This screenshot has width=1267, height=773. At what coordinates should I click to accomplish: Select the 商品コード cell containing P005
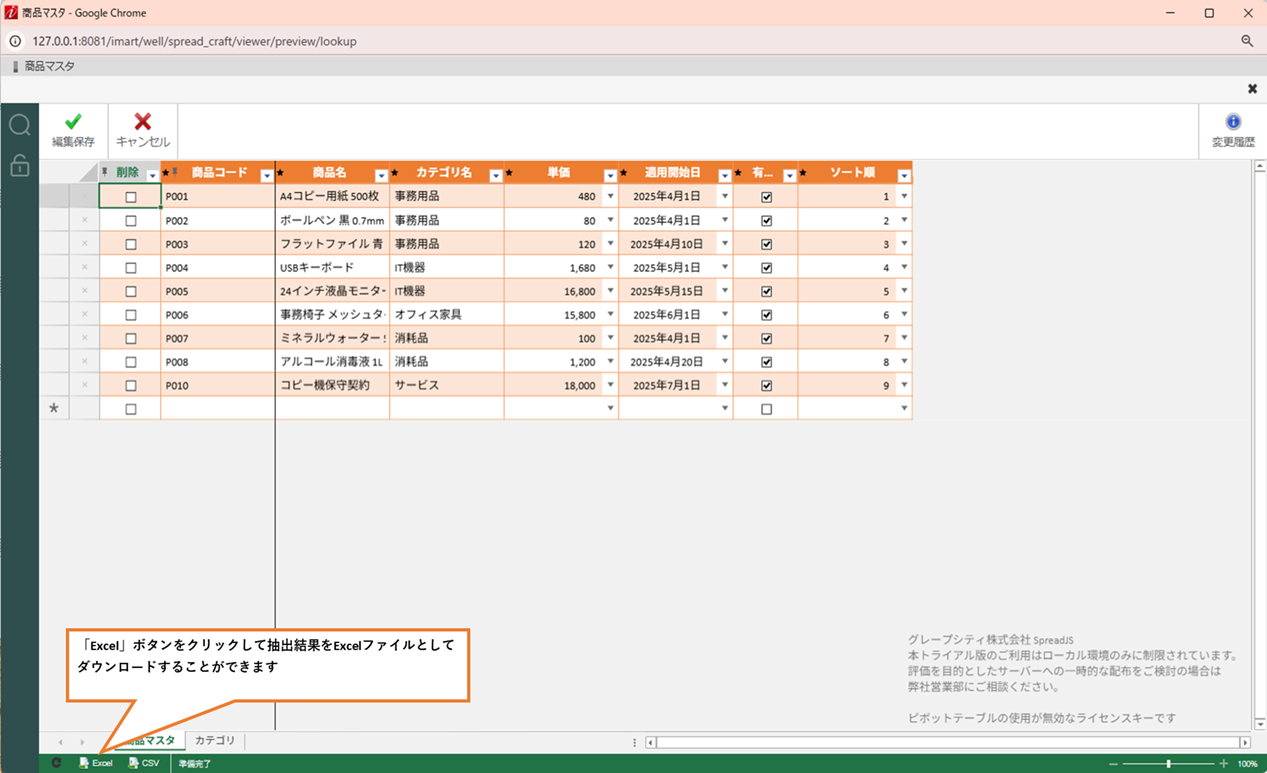tap(217, 291)
